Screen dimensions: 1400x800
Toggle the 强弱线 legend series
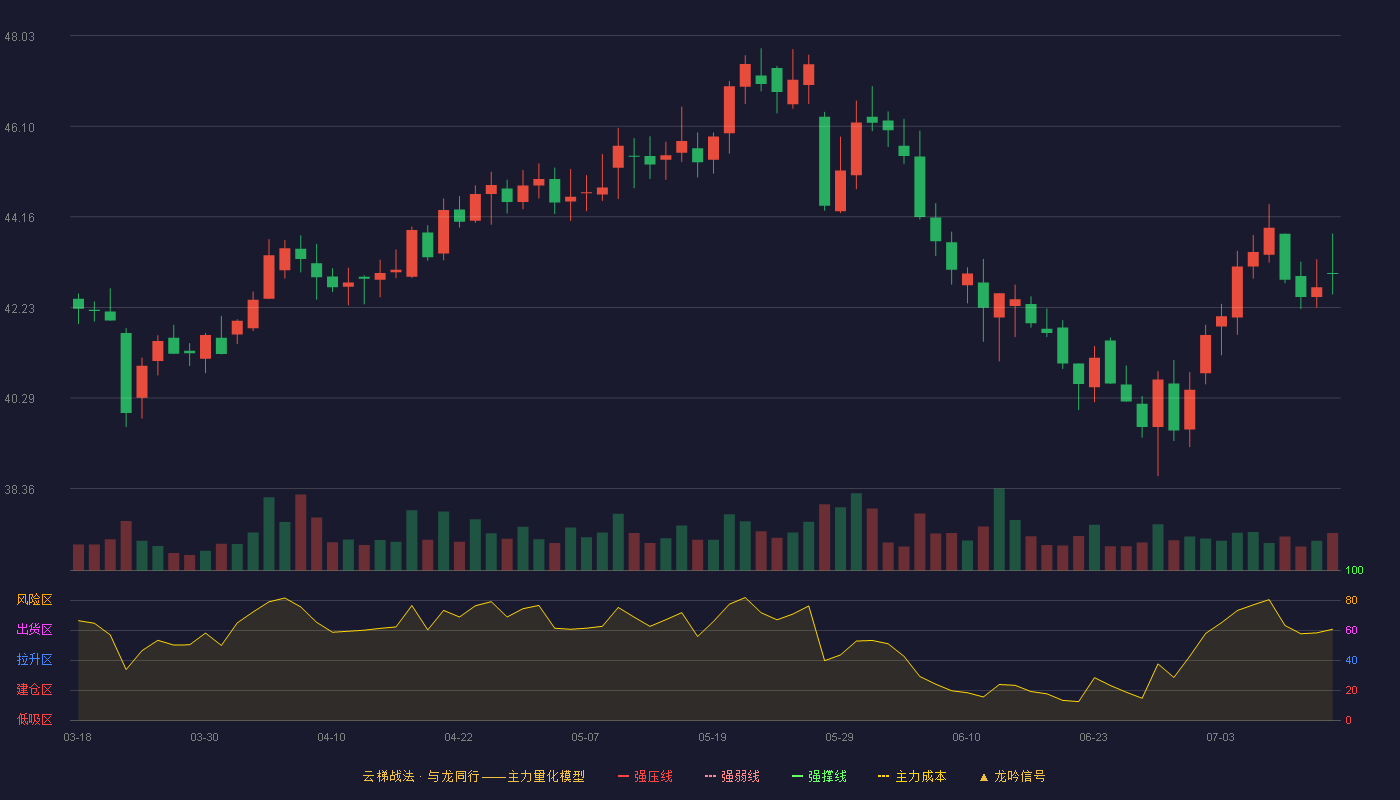(732, 776)
